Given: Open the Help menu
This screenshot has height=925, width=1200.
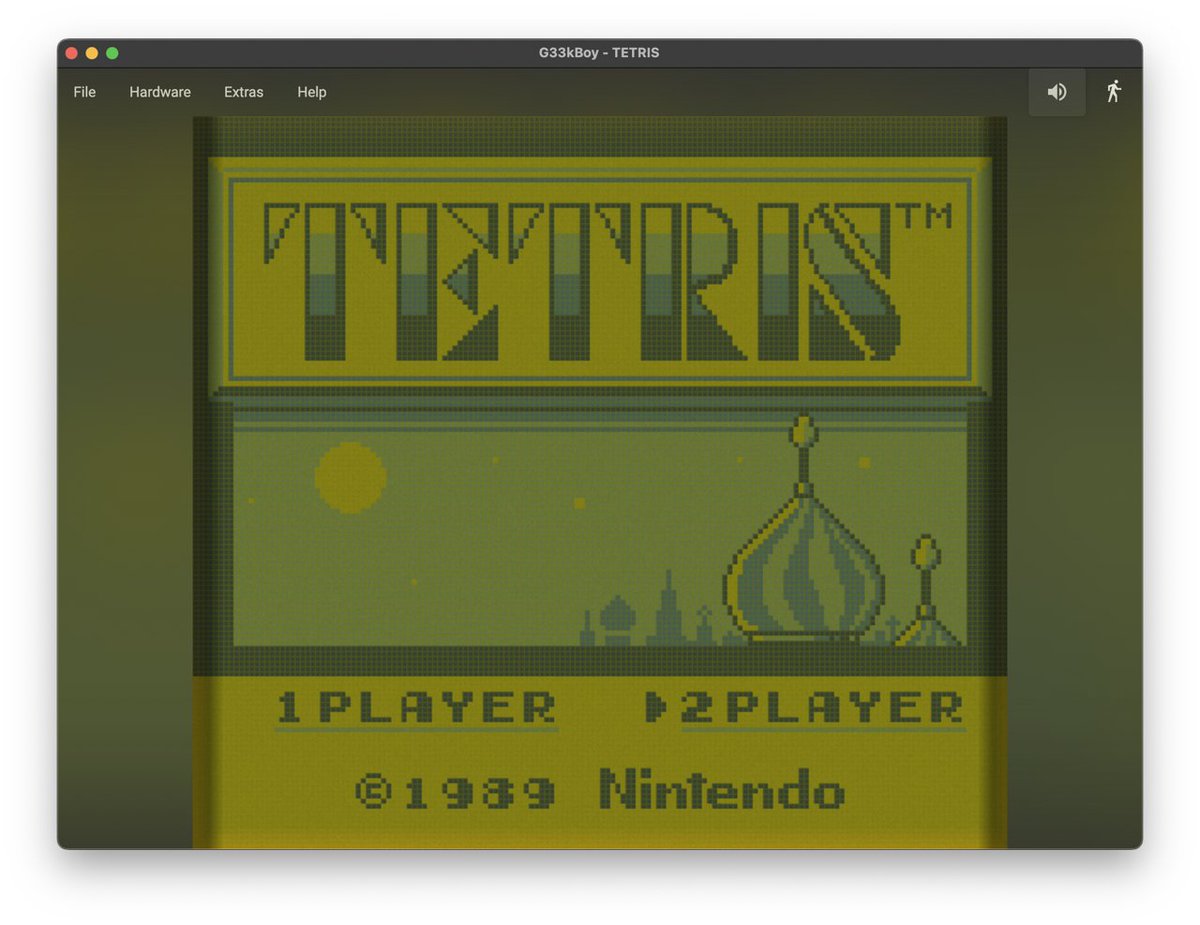Looking at the screenshot, I should (312, 92).
